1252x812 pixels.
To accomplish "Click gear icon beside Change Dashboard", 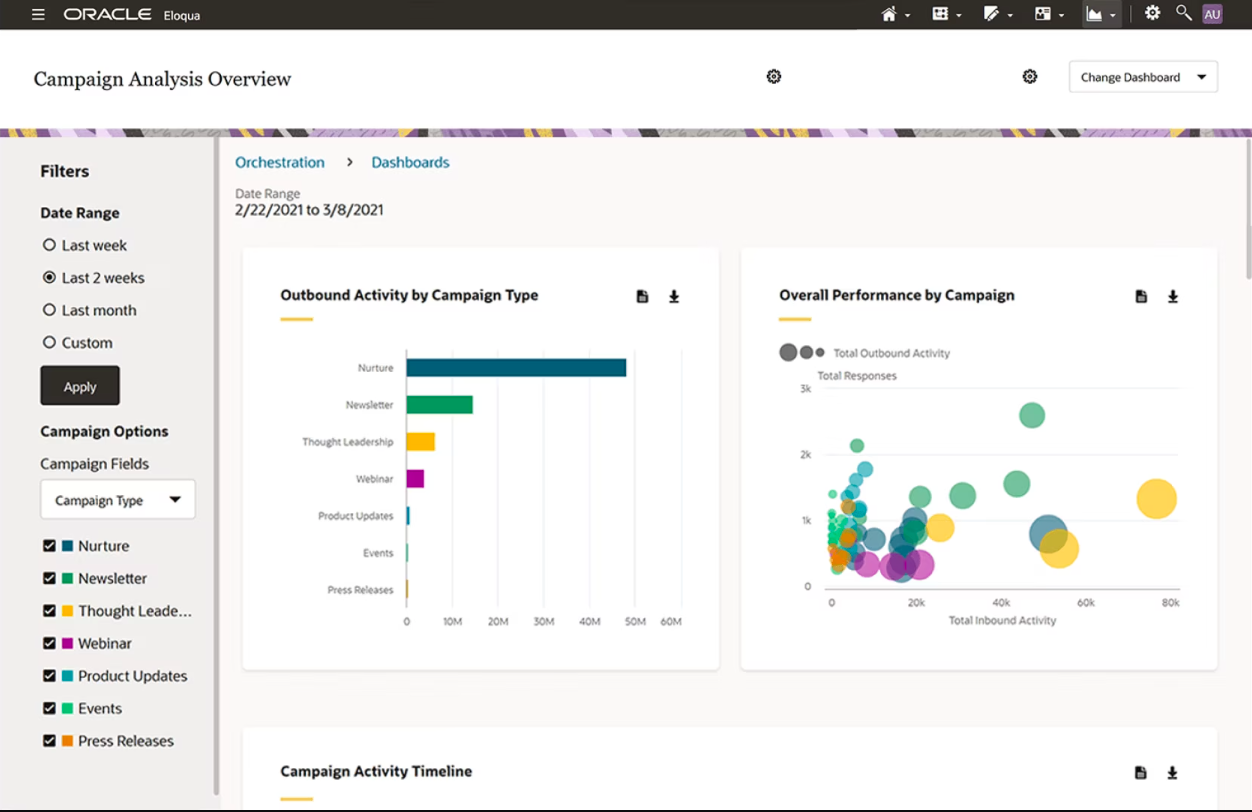I will click(x=1030, y=77).
